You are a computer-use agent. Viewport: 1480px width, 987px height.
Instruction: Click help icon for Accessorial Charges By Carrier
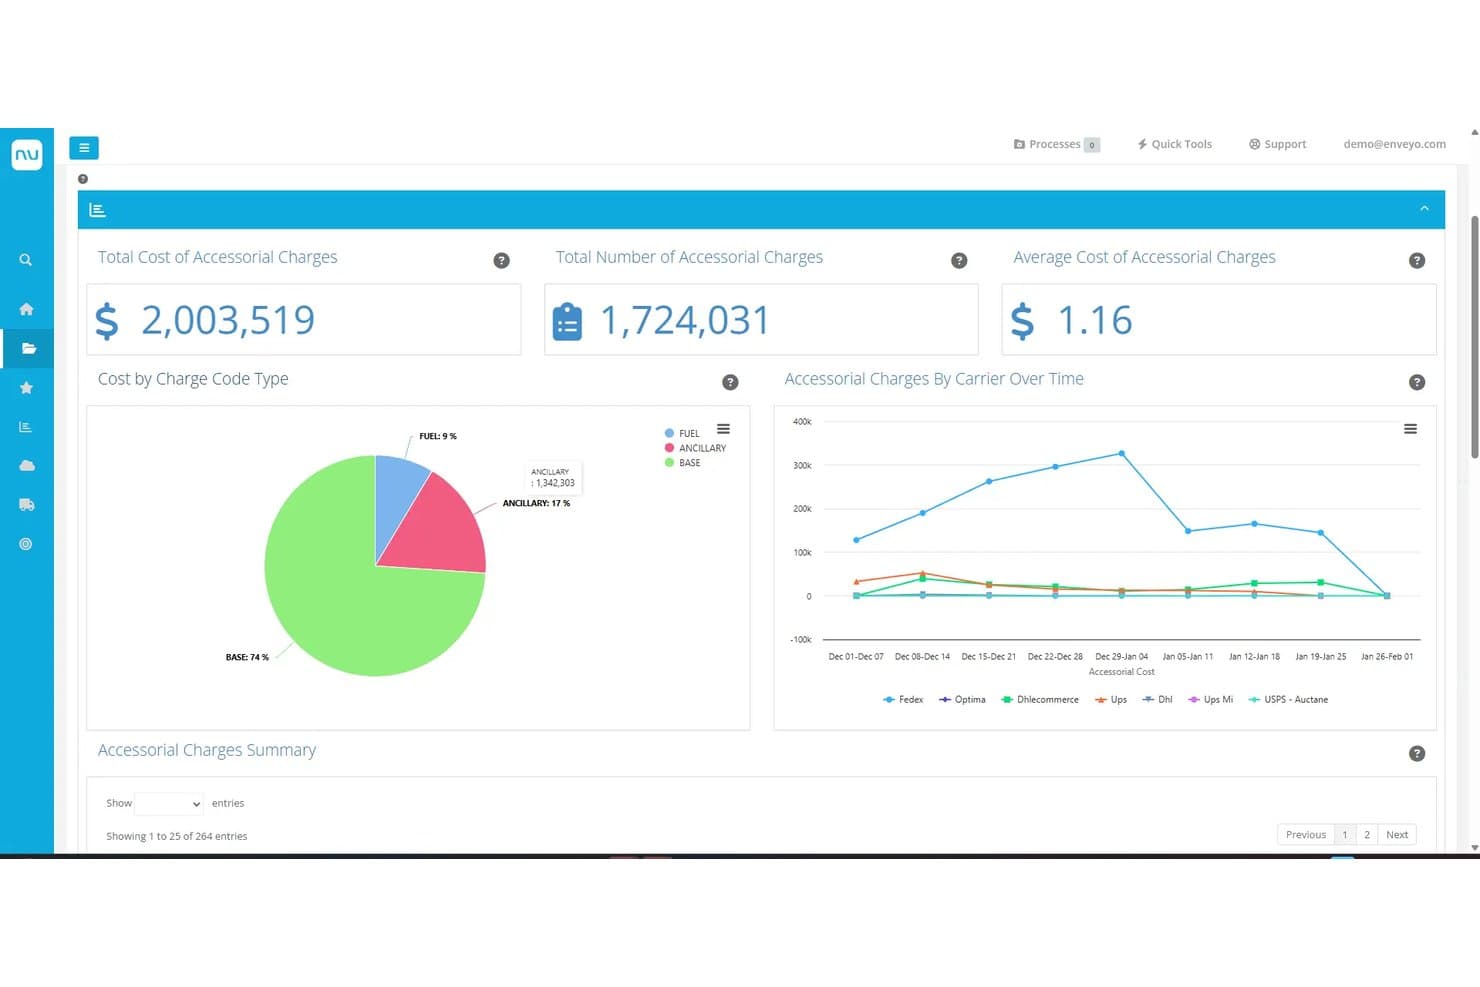coord(1417,383)
